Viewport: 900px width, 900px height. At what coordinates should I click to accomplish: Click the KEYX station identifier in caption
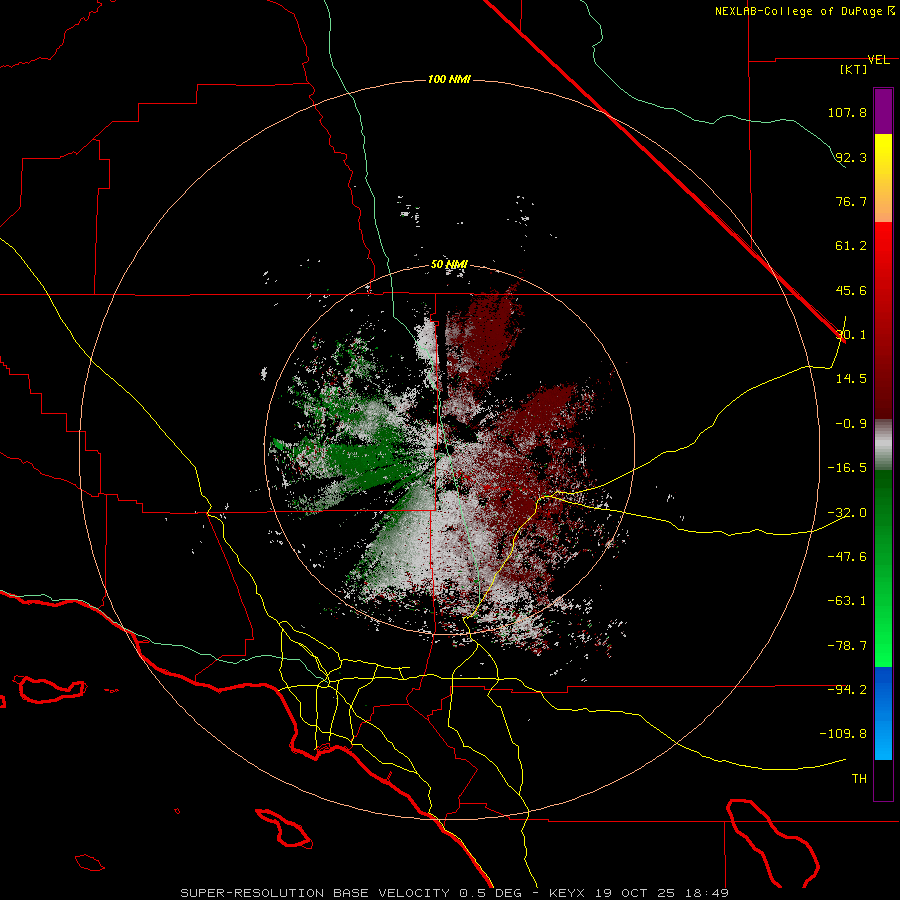[567, 893]
